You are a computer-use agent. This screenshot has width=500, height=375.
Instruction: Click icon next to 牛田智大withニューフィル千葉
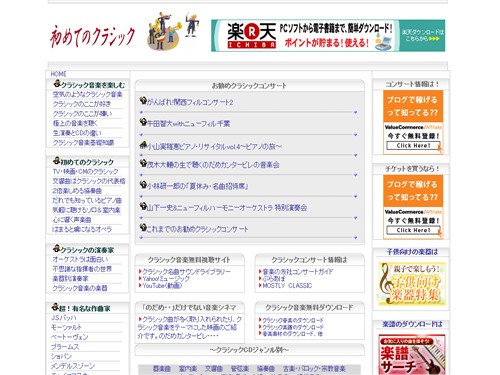(x=143, y=122)
